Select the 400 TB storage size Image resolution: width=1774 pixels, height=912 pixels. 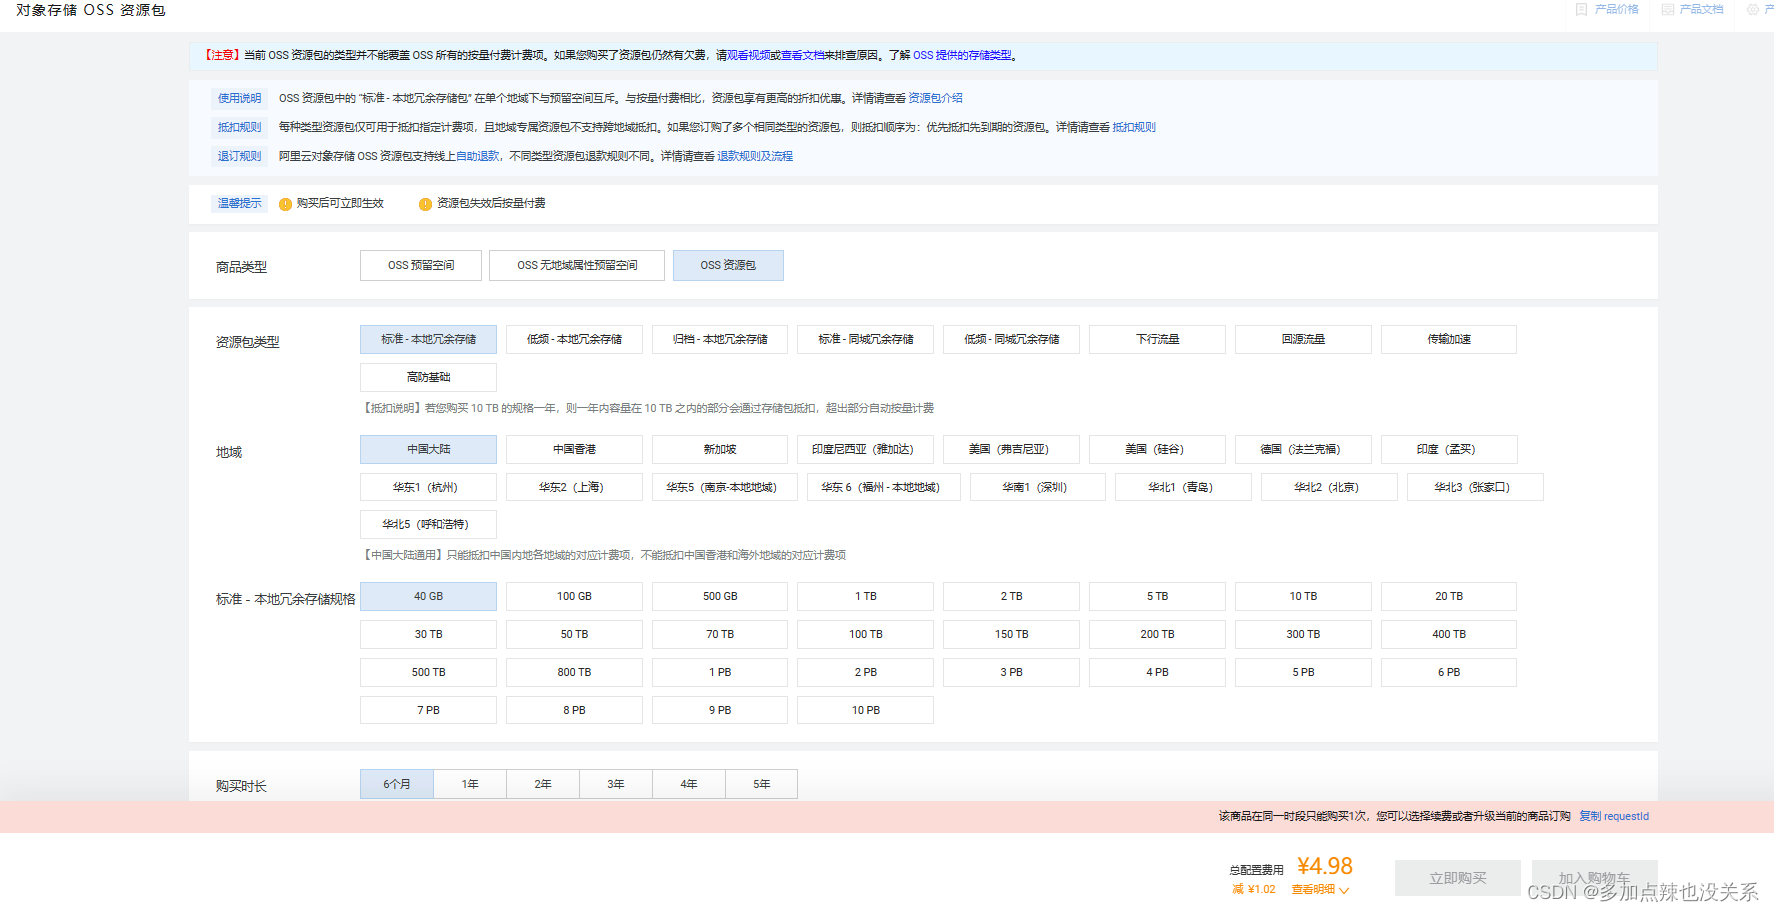coord(1449,634)
